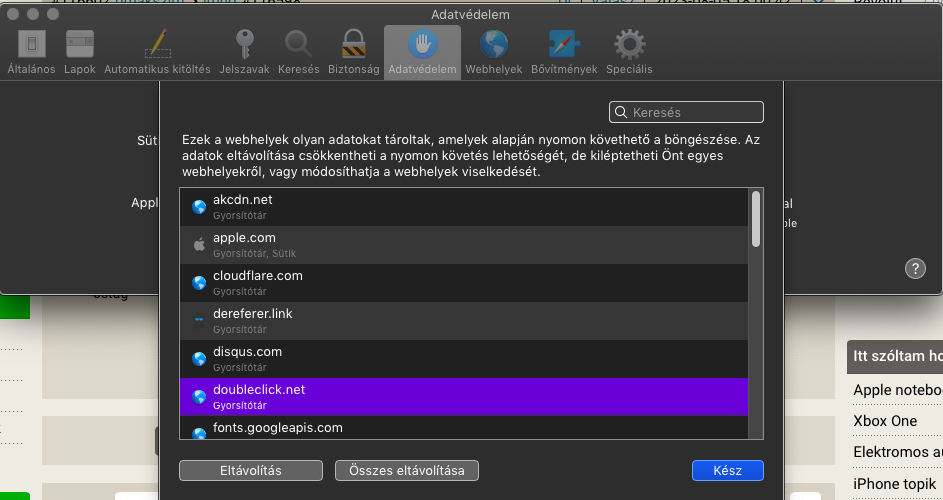This screenshot has width=943, height=500.
Task: Confirm with the Kész button
Action: [x=728, y=471]
